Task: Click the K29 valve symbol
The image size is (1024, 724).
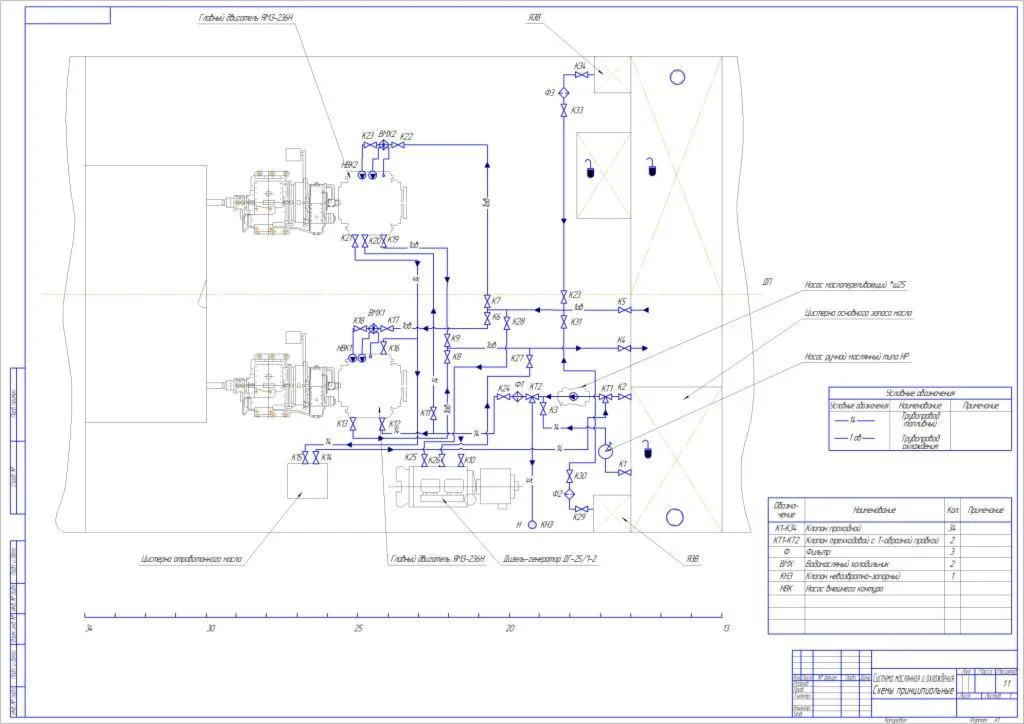Action: (581, 509)
